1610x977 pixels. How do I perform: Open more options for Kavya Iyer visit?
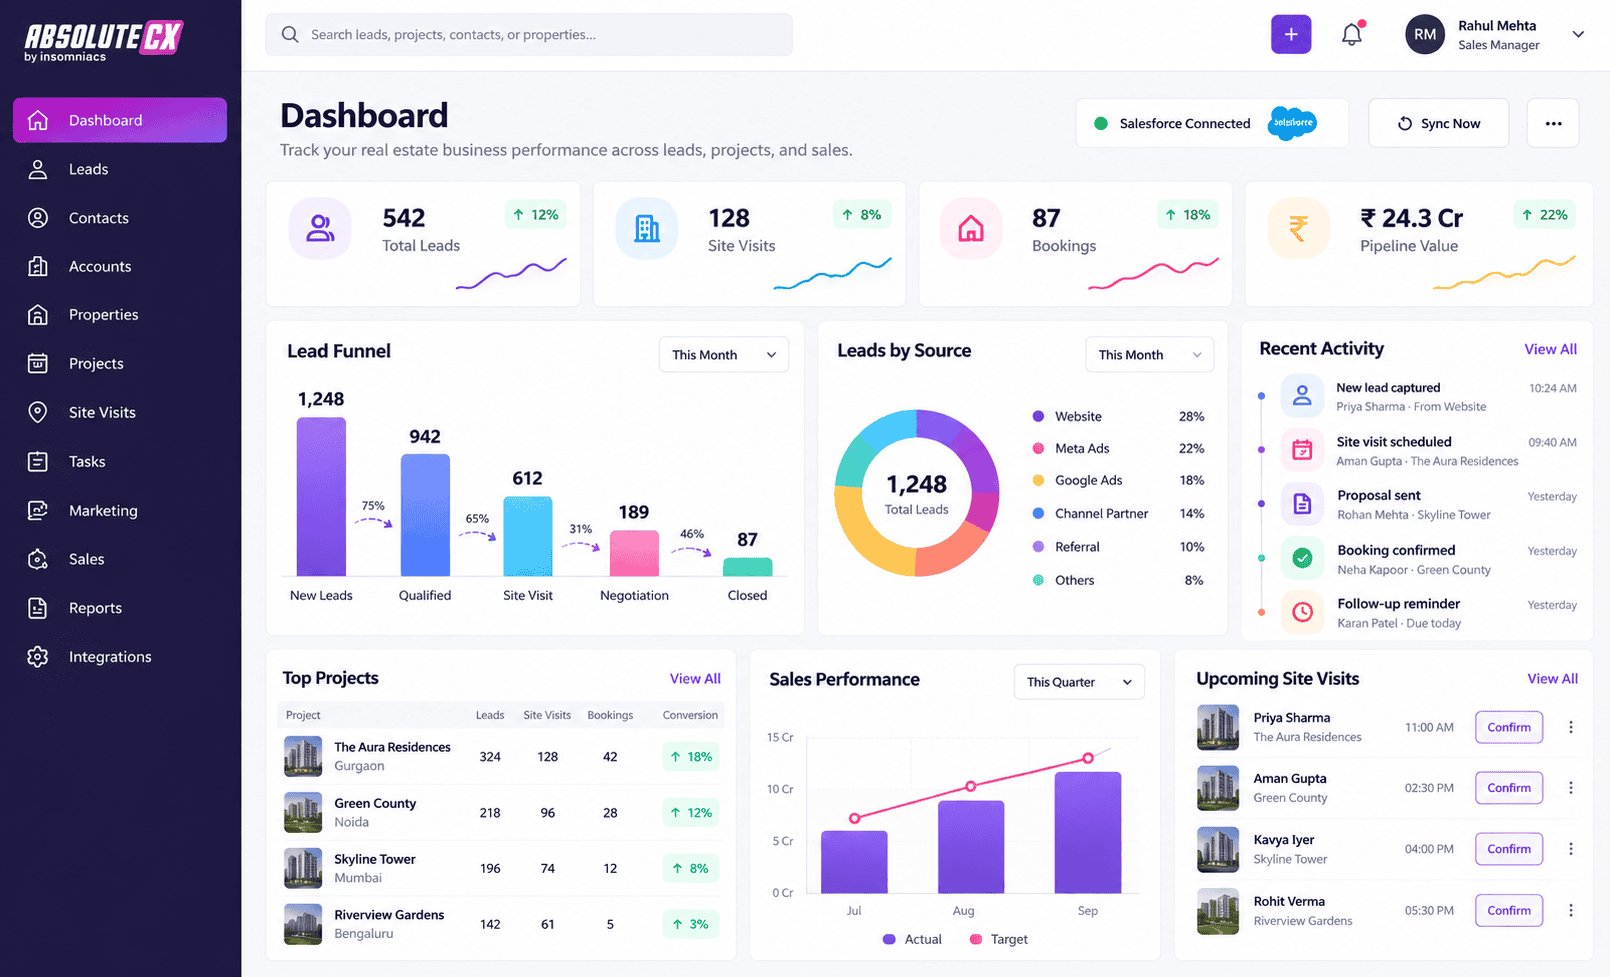coord(1571,849)
